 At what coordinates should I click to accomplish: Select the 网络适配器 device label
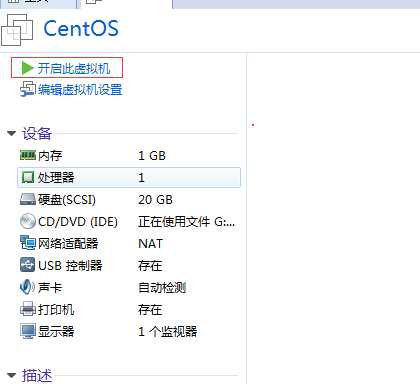tap(68, 243)
